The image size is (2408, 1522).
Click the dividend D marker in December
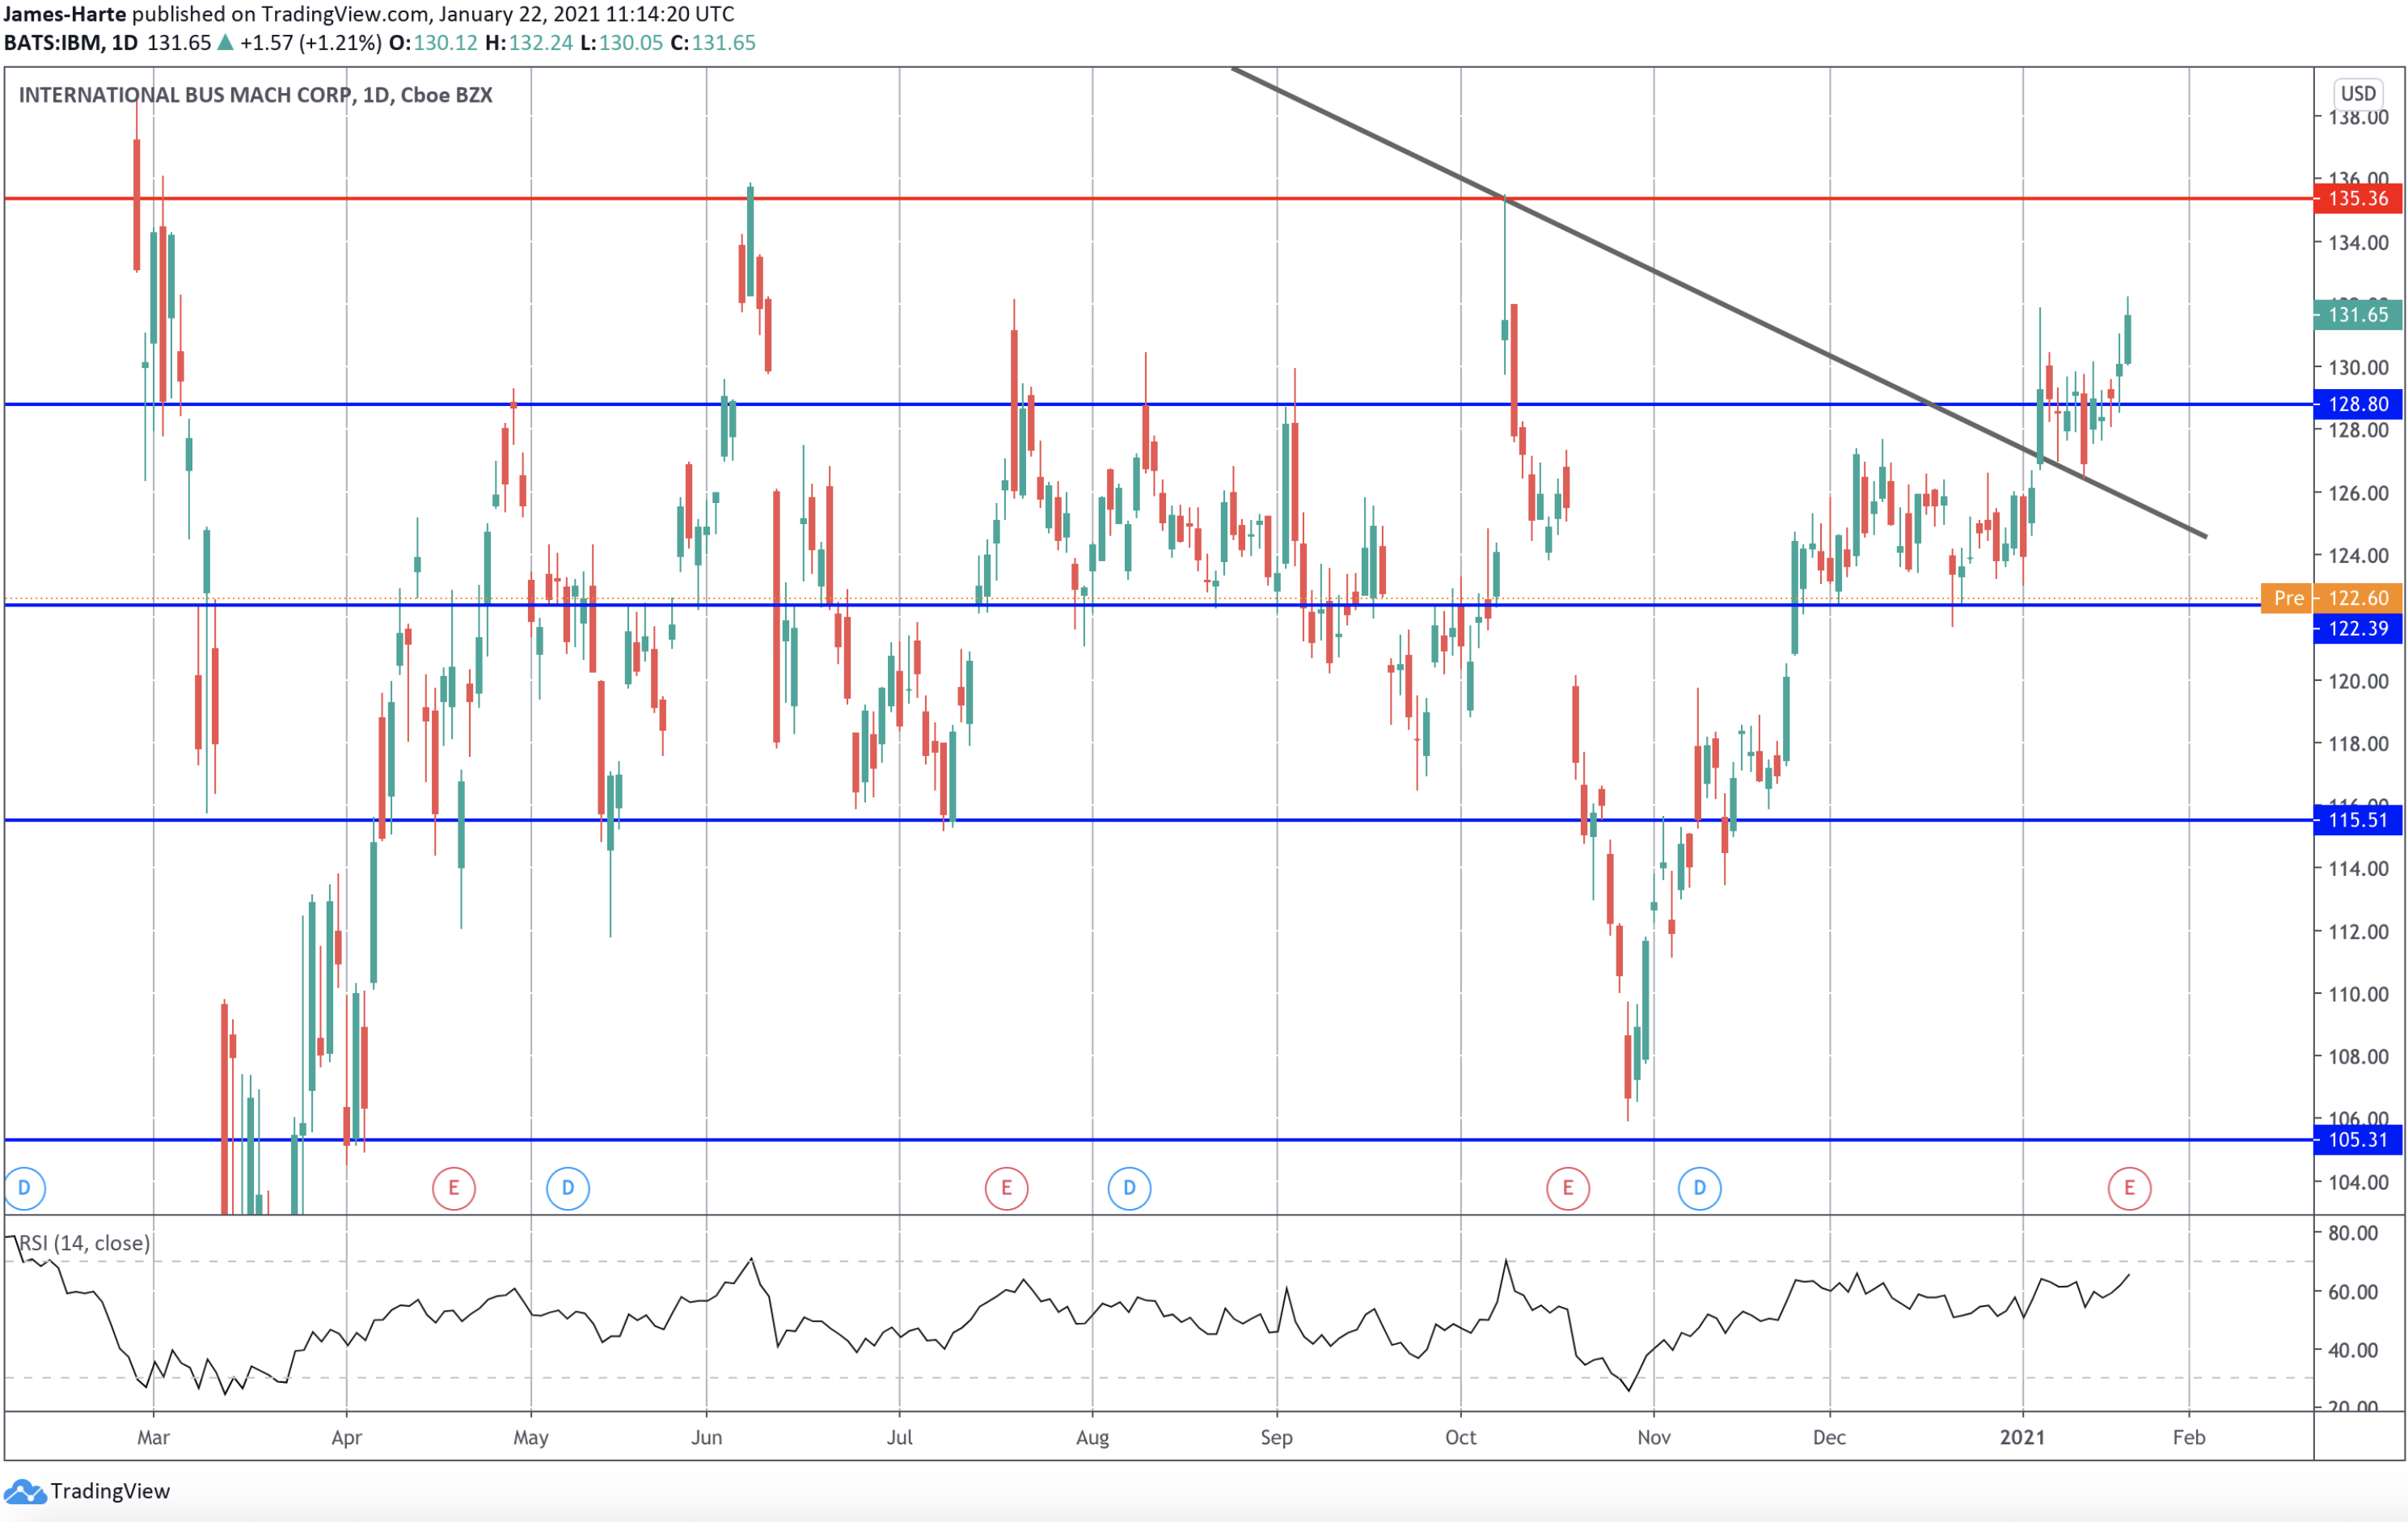(x=1700, y=1188)
